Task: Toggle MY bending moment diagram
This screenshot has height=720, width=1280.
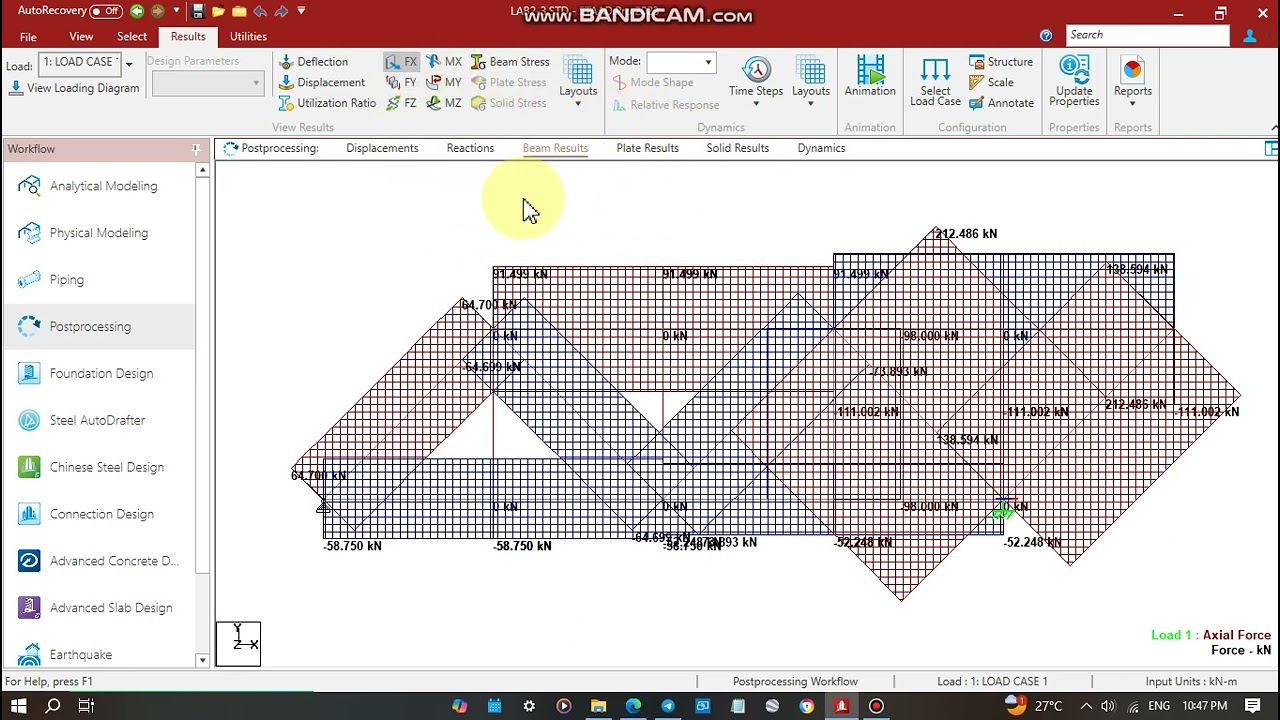Action: click(x=444, y=83)
